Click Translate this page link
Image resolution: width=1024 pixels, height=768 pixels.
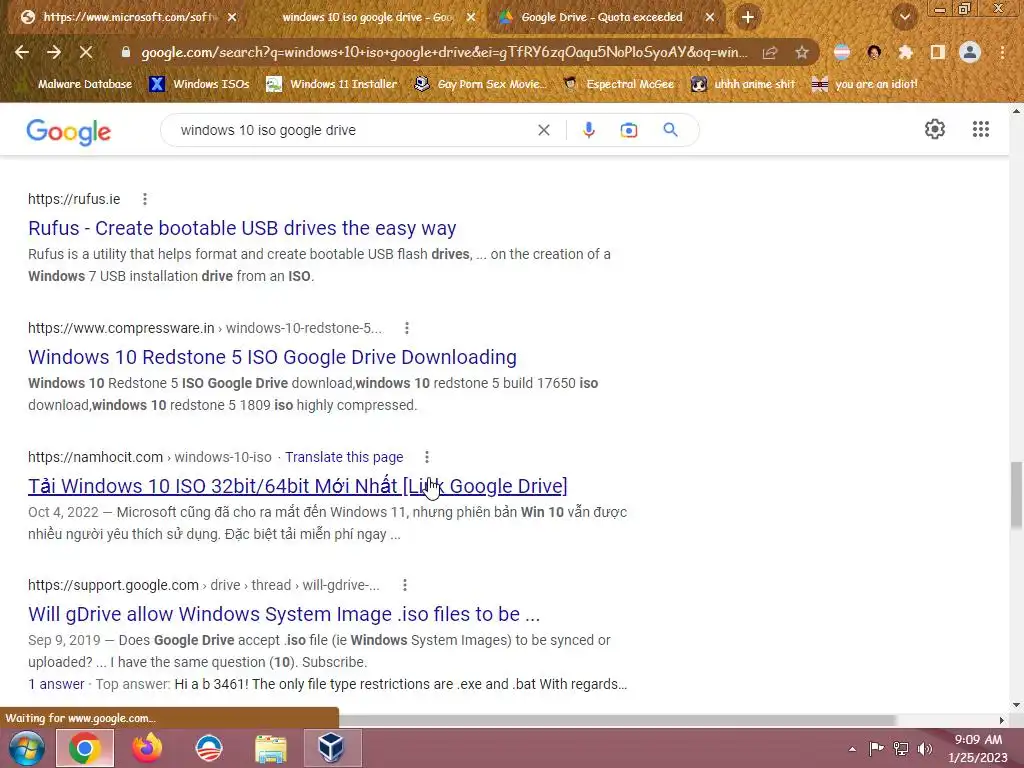click(344, 457)
